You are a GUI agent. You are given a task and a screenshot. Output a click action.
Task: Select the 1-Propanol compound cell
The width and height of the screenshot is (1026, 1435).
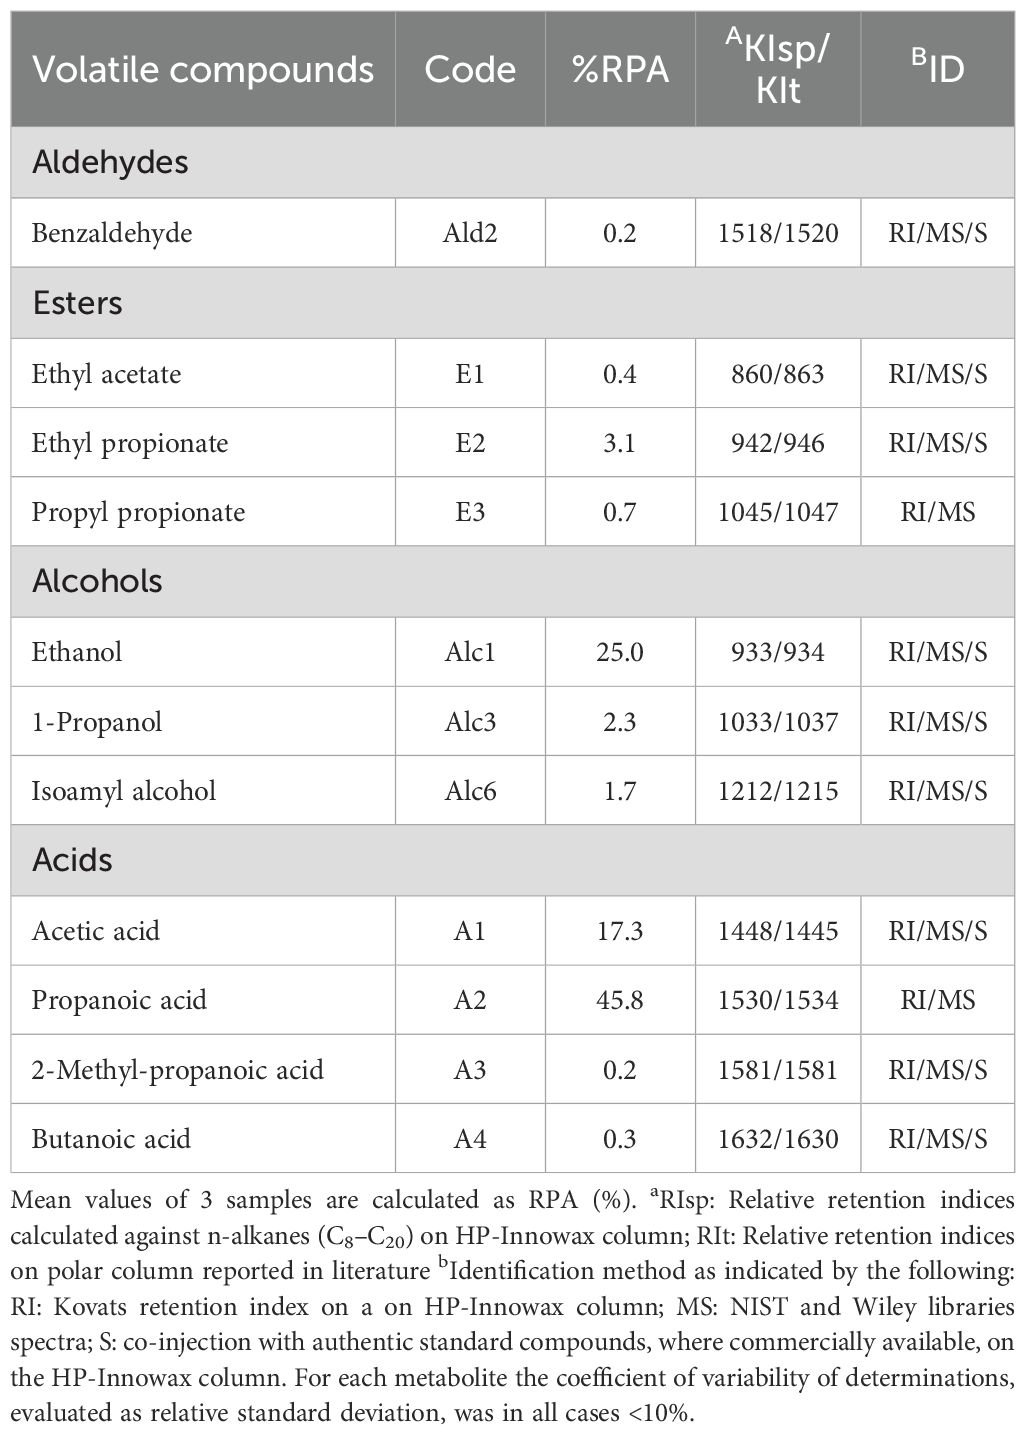[x=97, y=722]
